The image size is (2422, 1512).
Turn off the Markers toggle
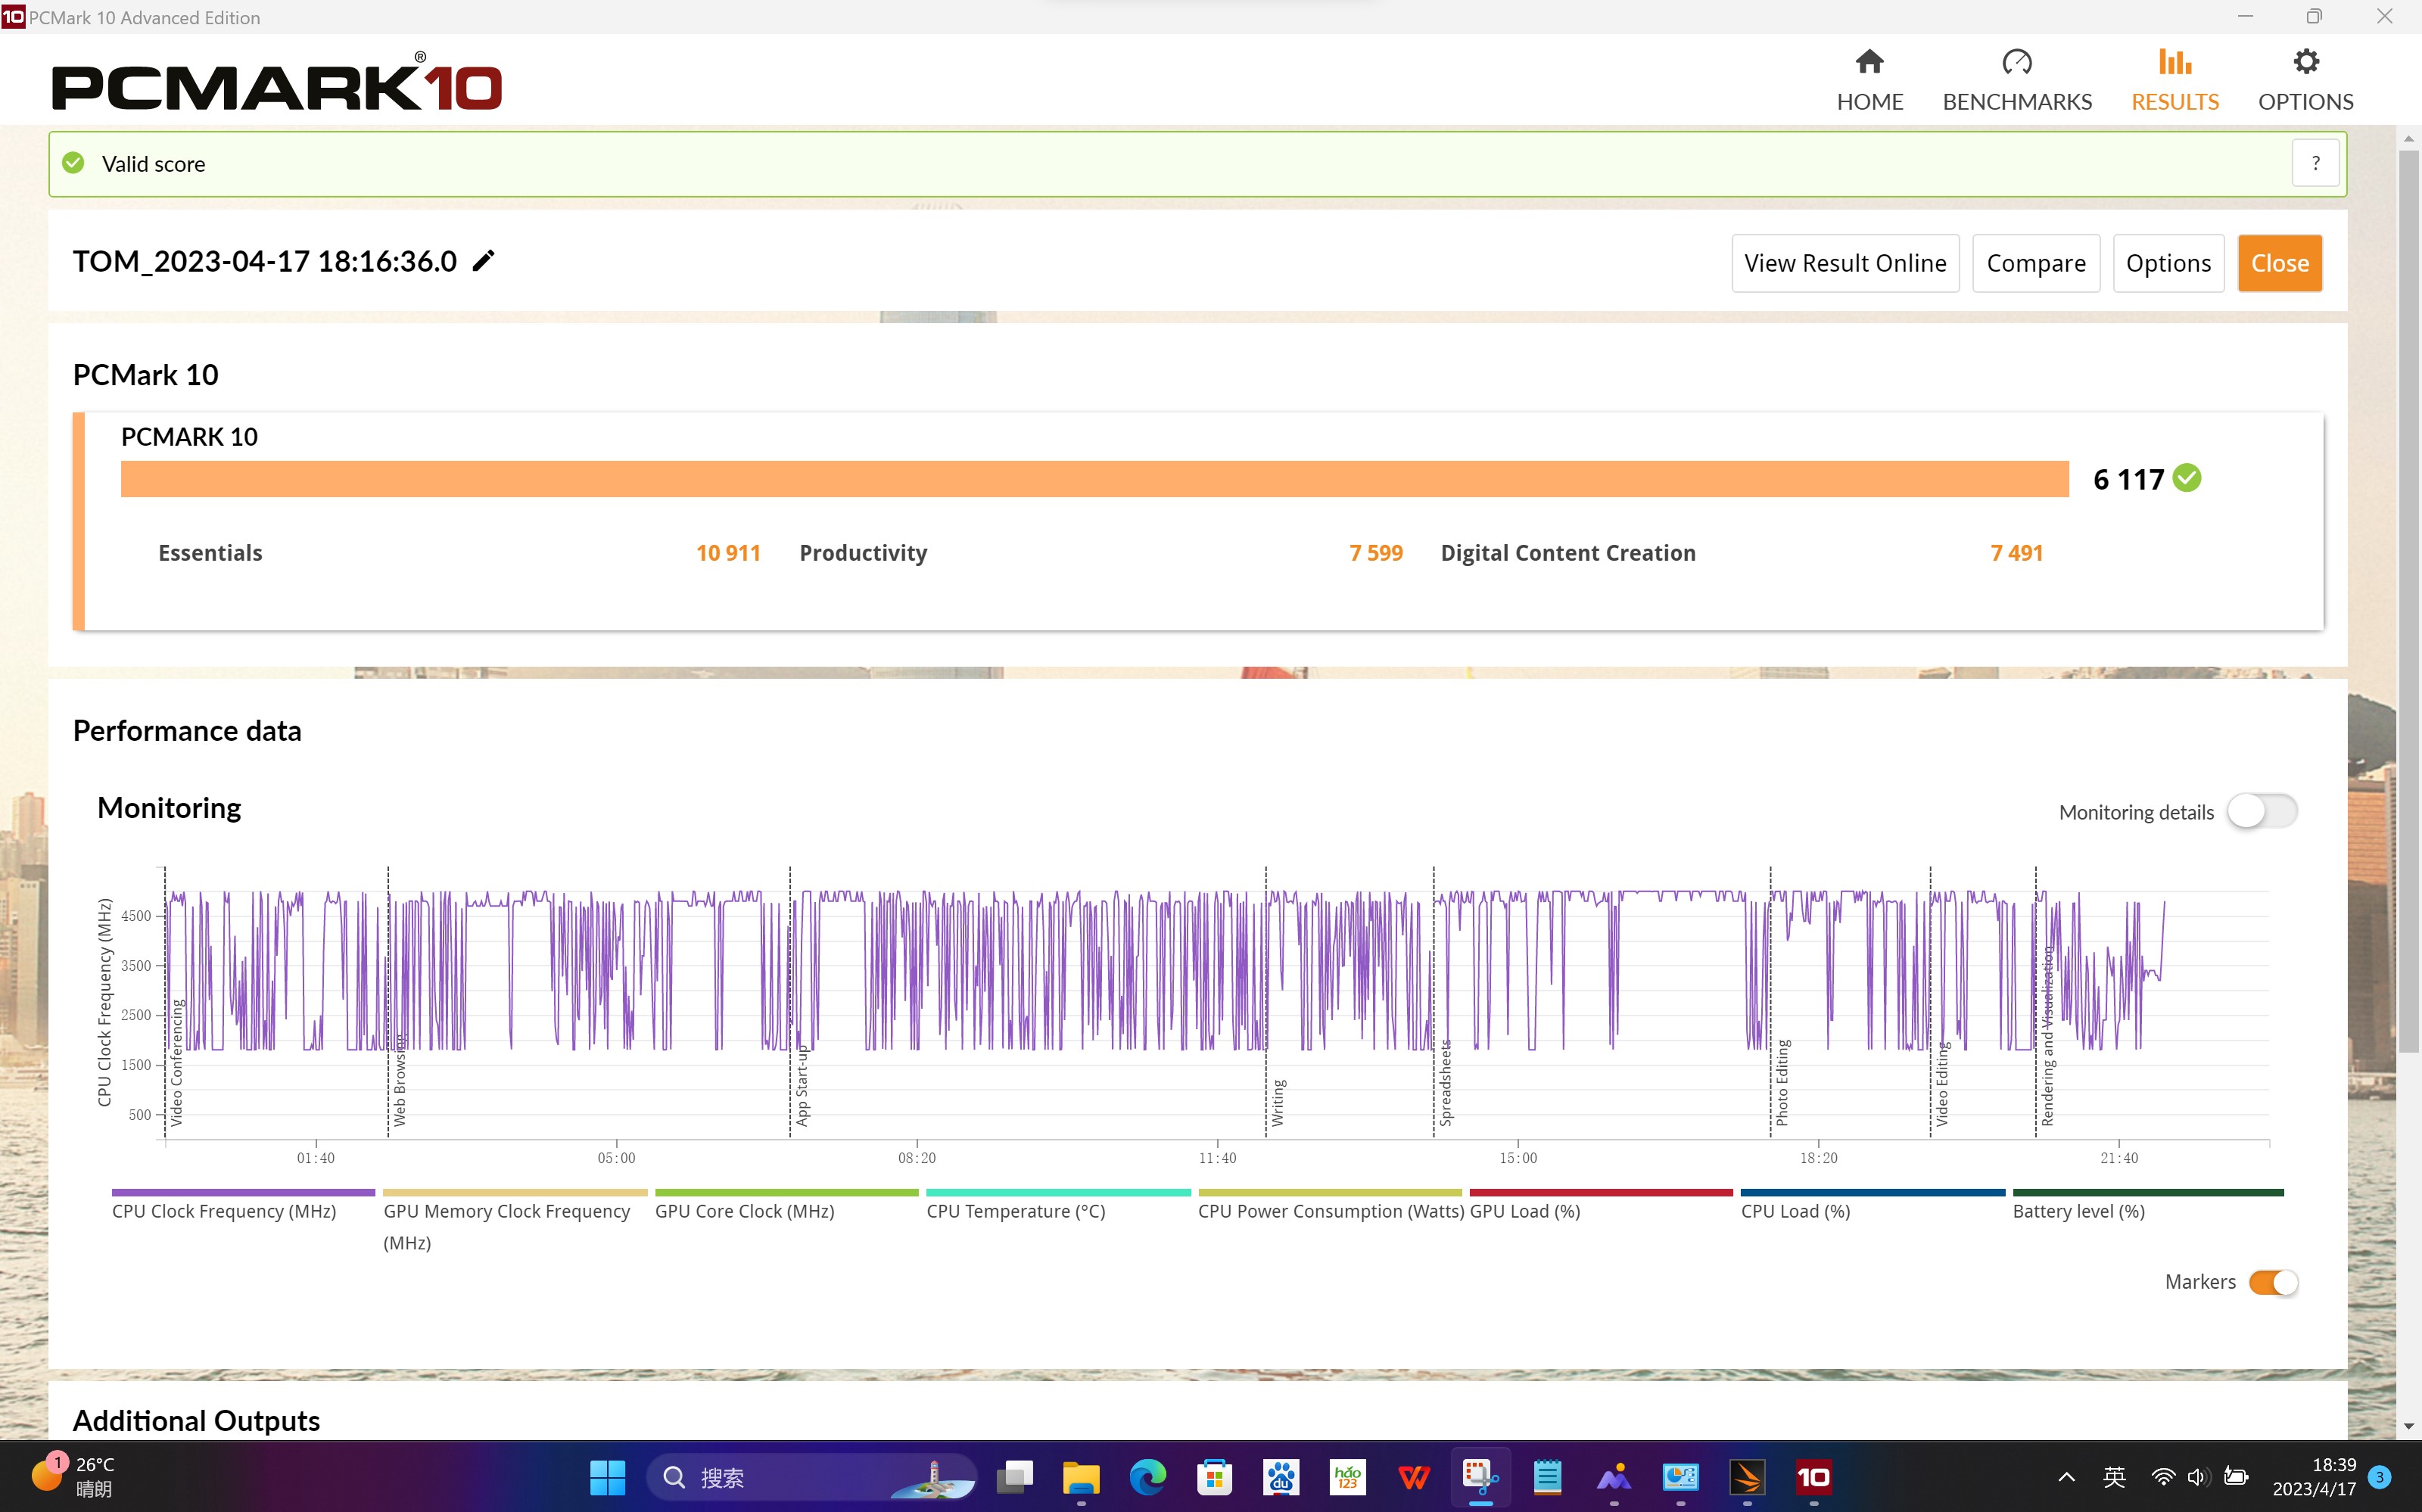tap(2273, 1282)
